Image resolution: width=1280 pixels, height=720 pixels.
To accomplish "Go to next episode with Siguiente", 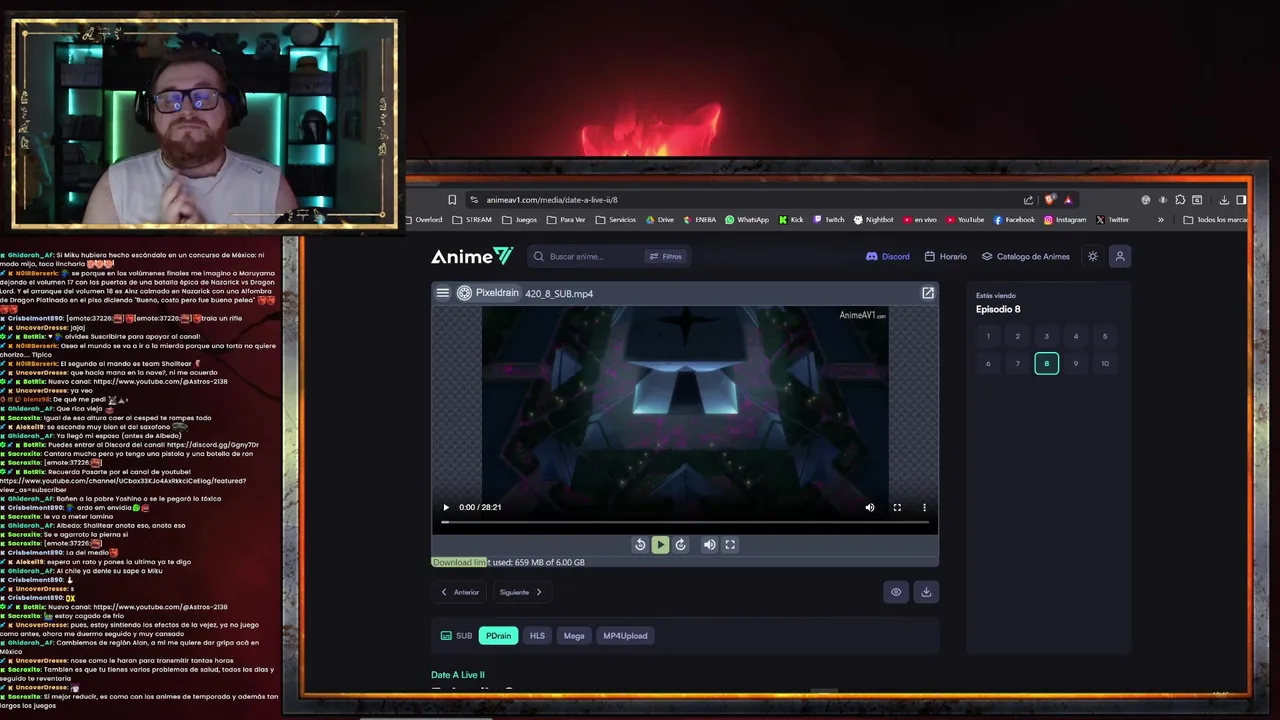I will (x=521, y=592).
